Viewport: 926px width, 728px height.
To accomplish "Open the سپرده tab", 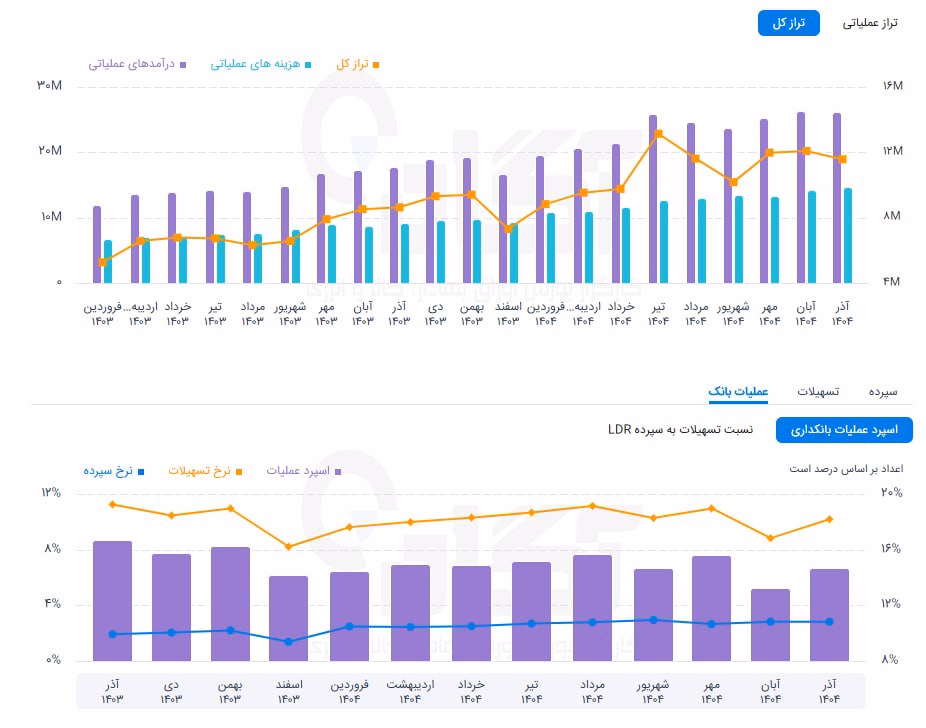I will [x=883, y=391].
